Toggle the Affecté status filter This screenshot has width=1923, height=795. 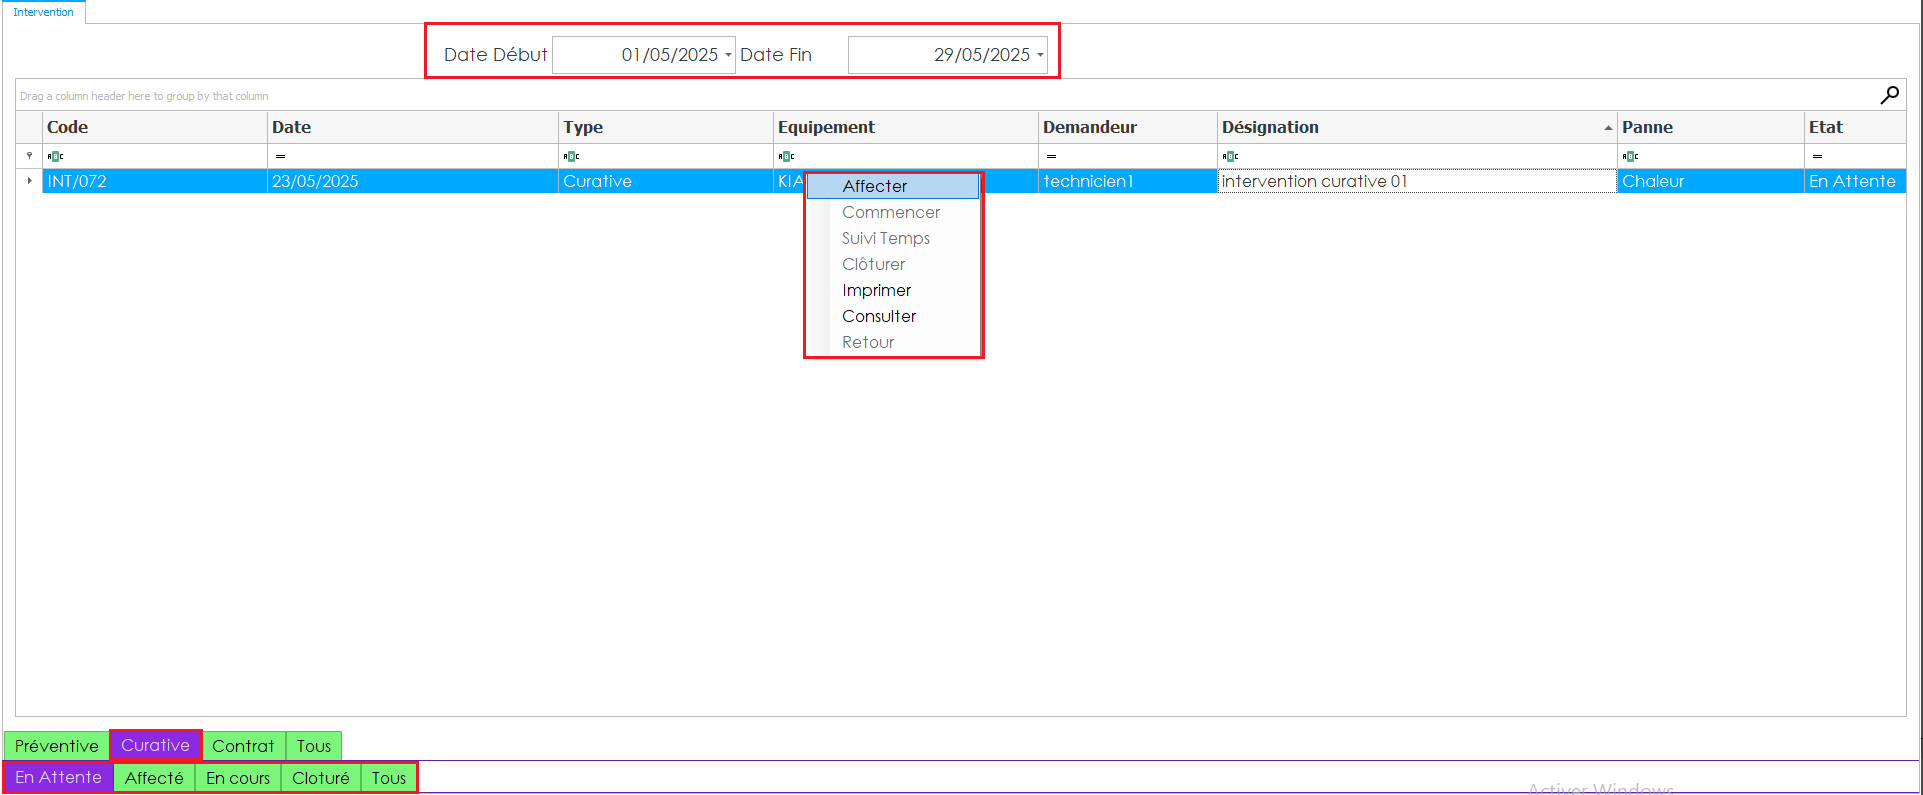click(154, 778)
